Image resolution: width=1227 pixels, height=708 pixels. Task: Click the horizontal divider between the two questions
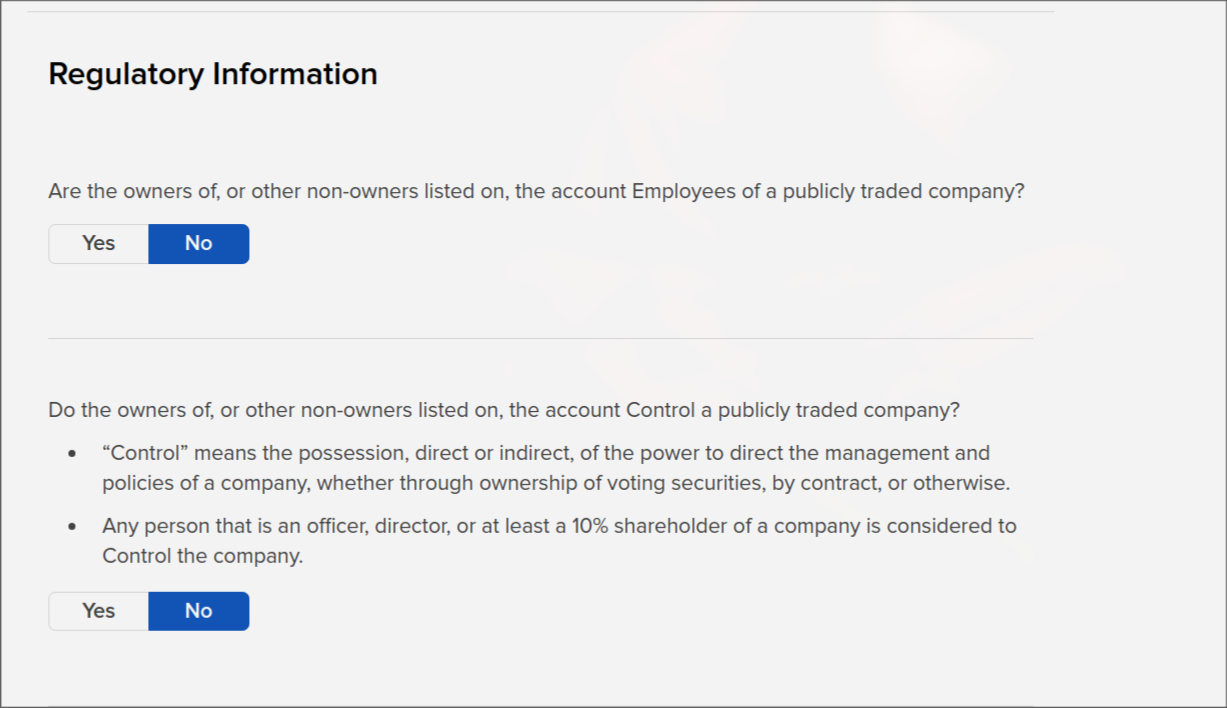tap(540, 338)
